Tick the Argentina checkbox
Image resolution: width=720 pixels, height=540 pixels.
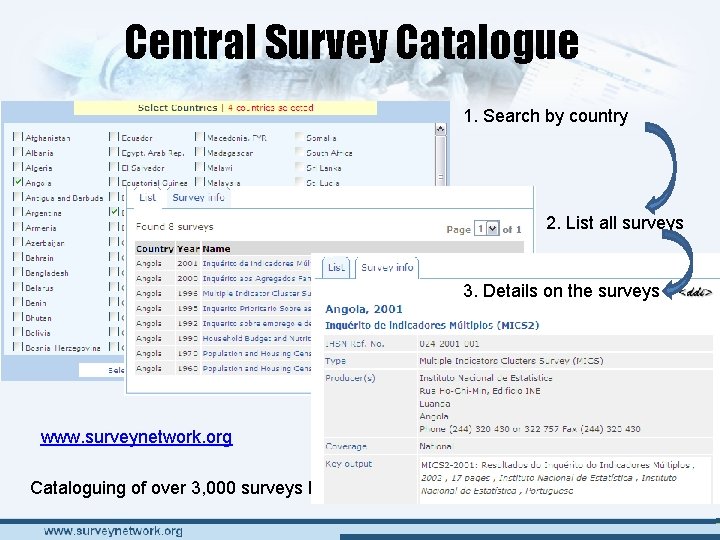[18, 212]
